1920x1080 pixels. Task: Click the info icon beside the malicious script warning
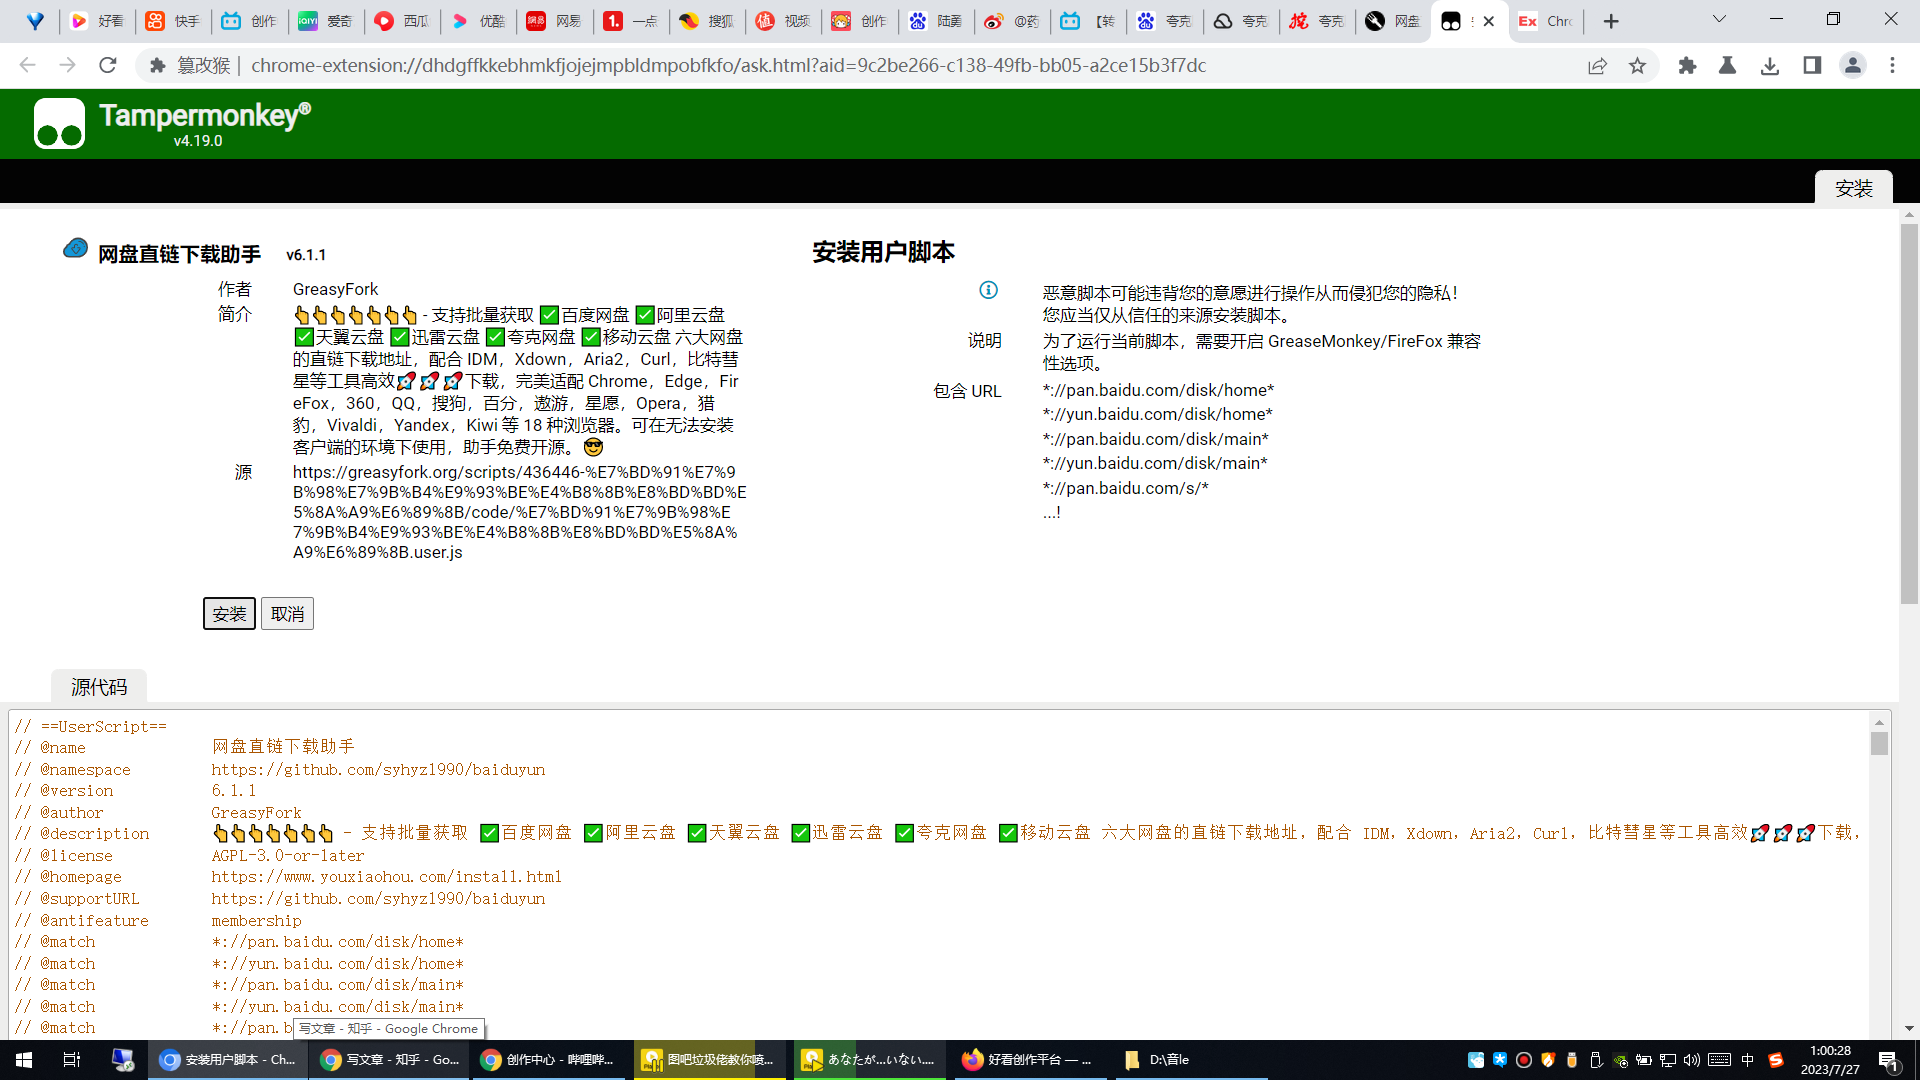[989, 291]
